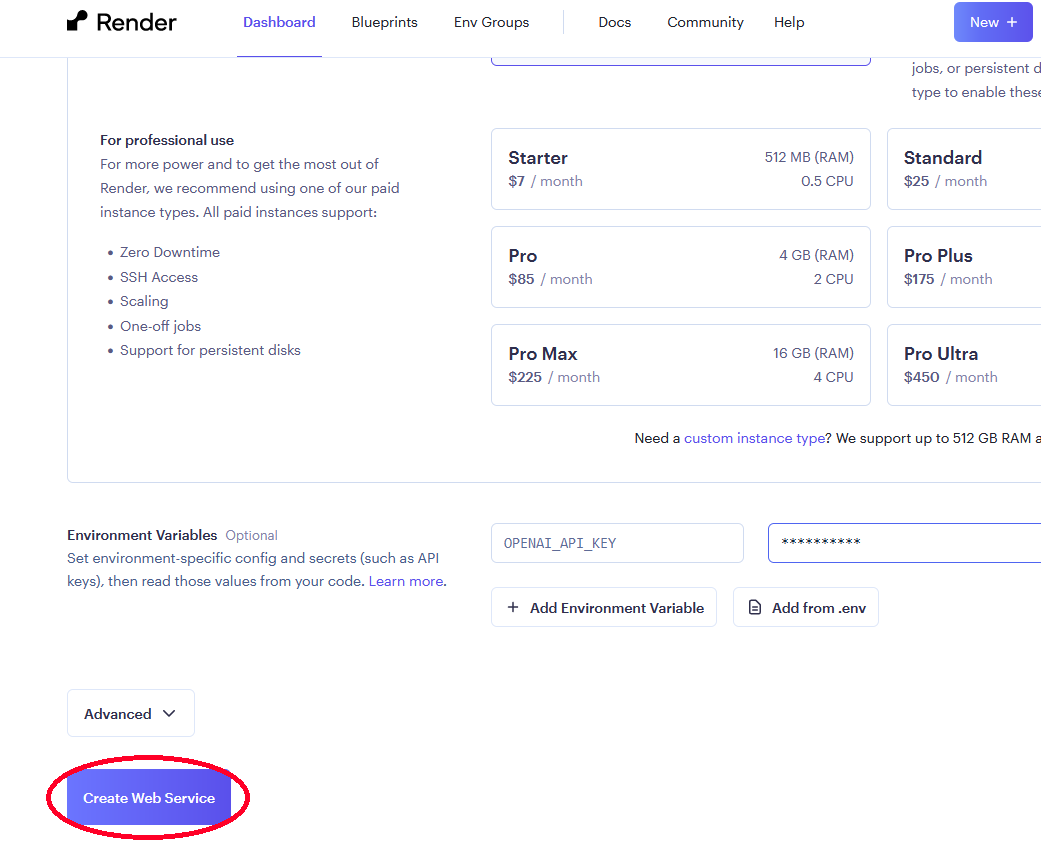
Task: Click the OPENAI_API_KEY input field
Action: pos(616,542)
